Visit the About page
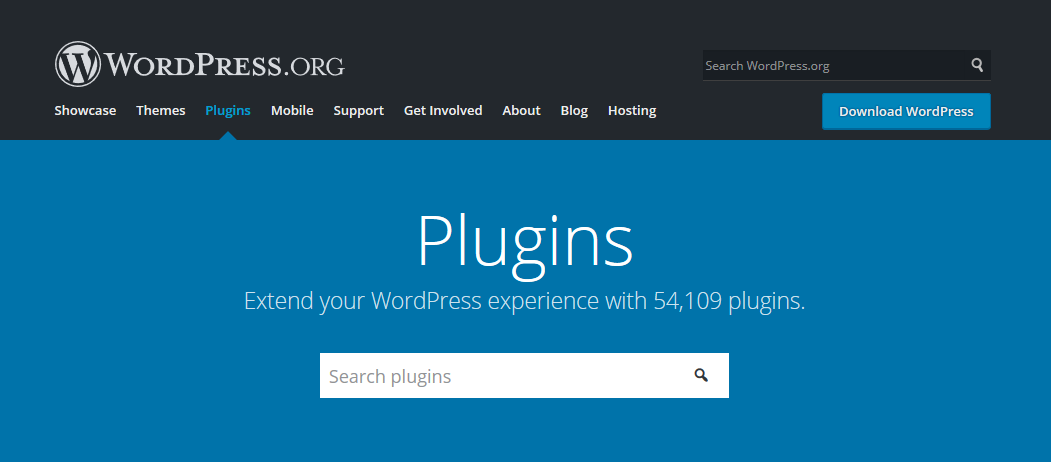Screen dimensions: 1051x465 (x=521, y=111)
